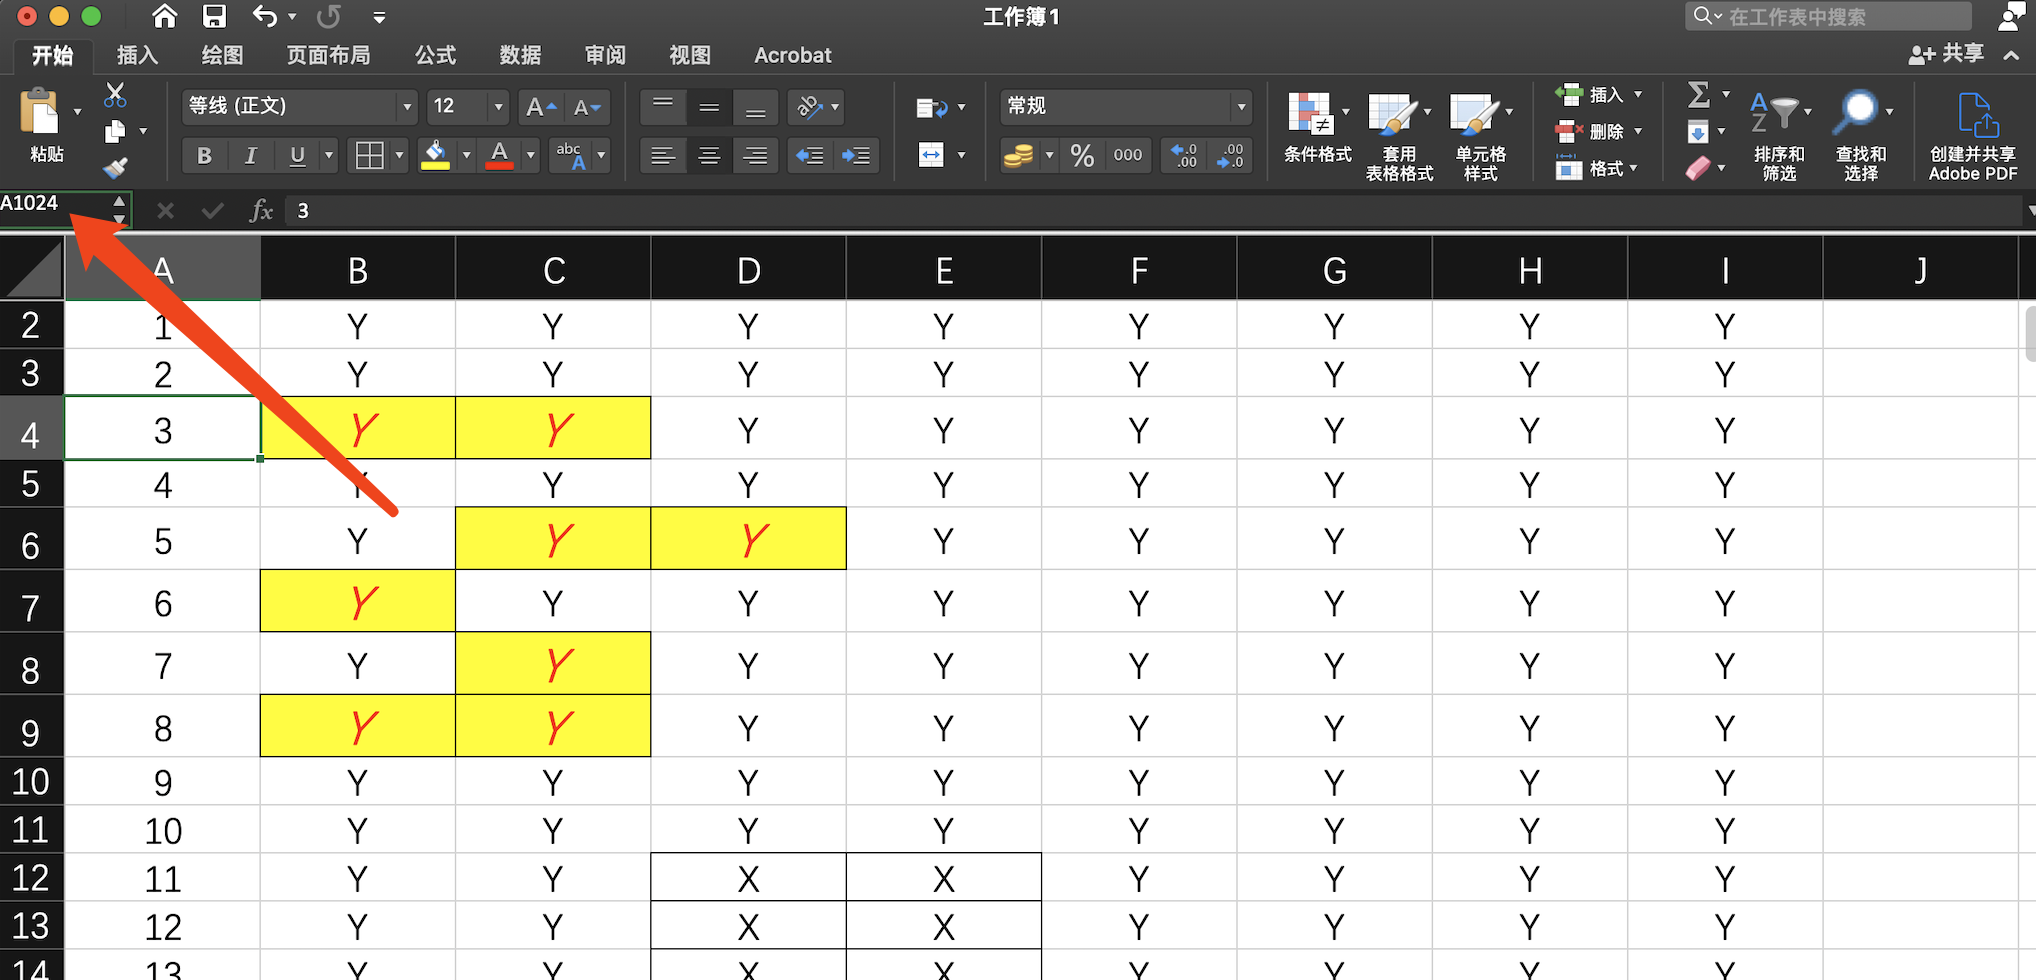
Task: Open the Acrobat ribbon tab
Action: [x=792, y=55]
